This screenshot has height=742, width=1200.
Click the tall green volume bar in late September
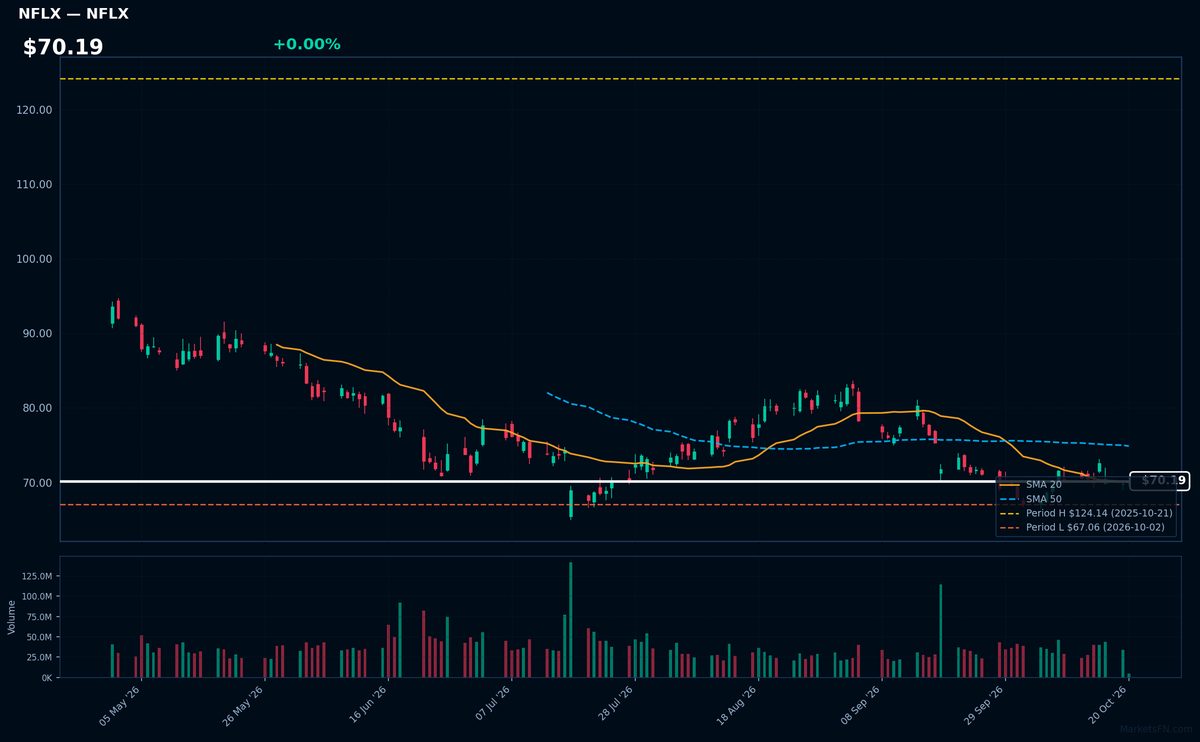click(941, 631)
